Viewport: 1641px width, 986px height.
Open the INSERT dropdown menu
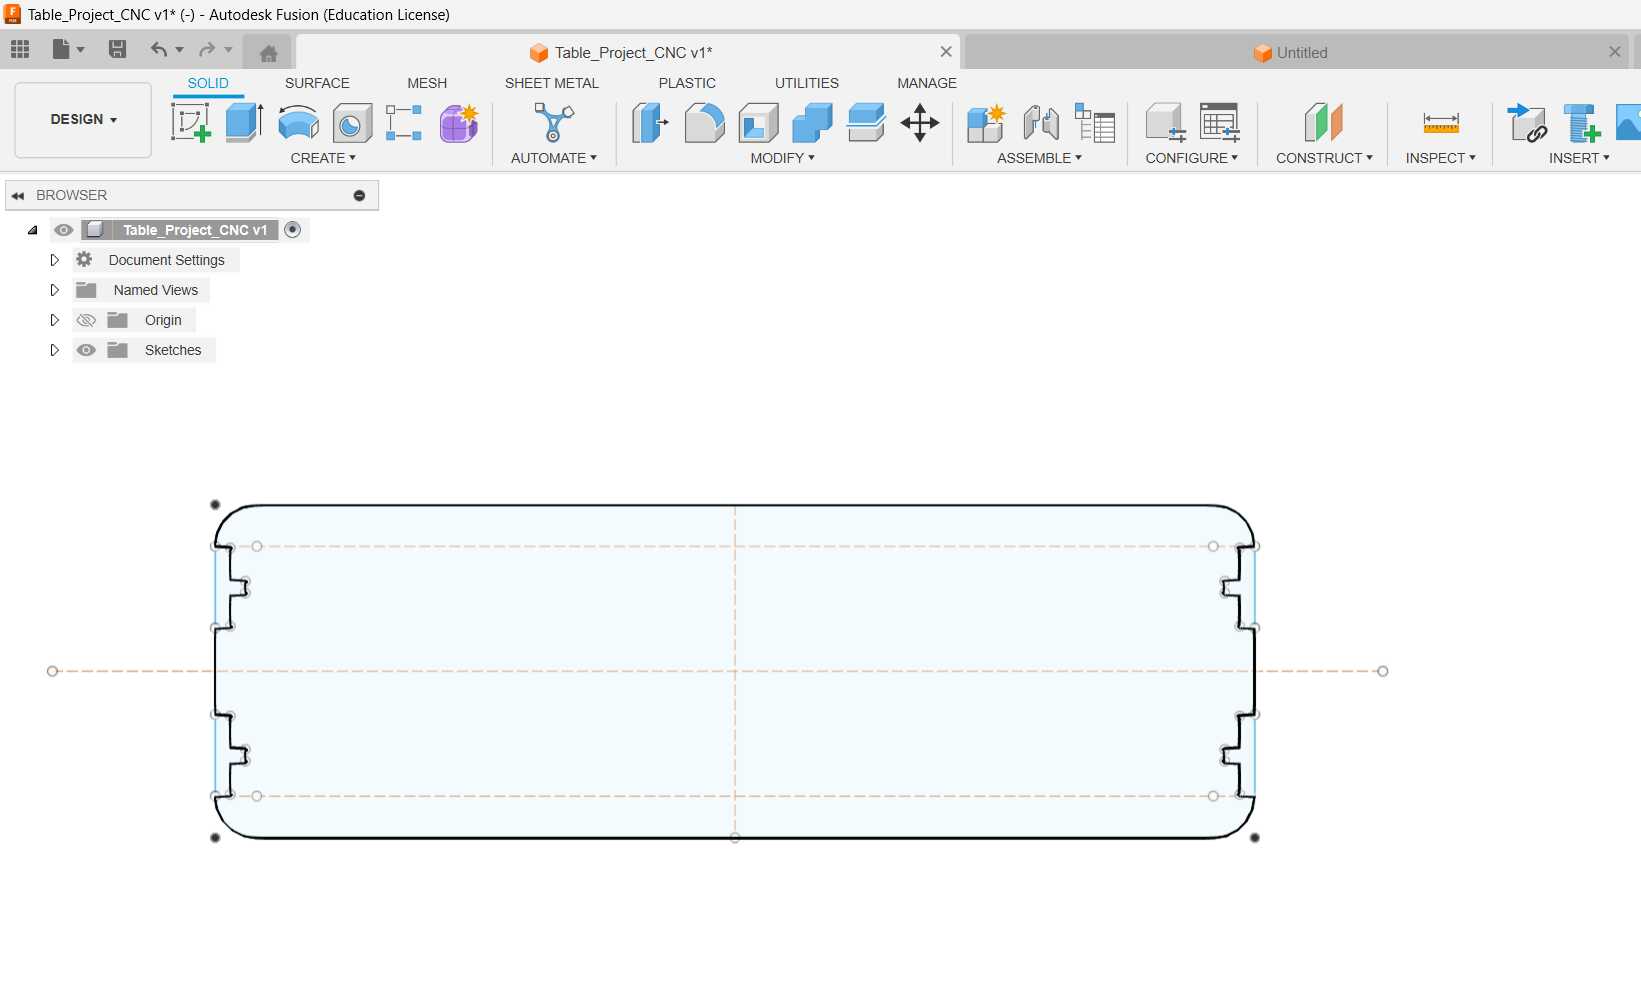(x=1580, y=158)
